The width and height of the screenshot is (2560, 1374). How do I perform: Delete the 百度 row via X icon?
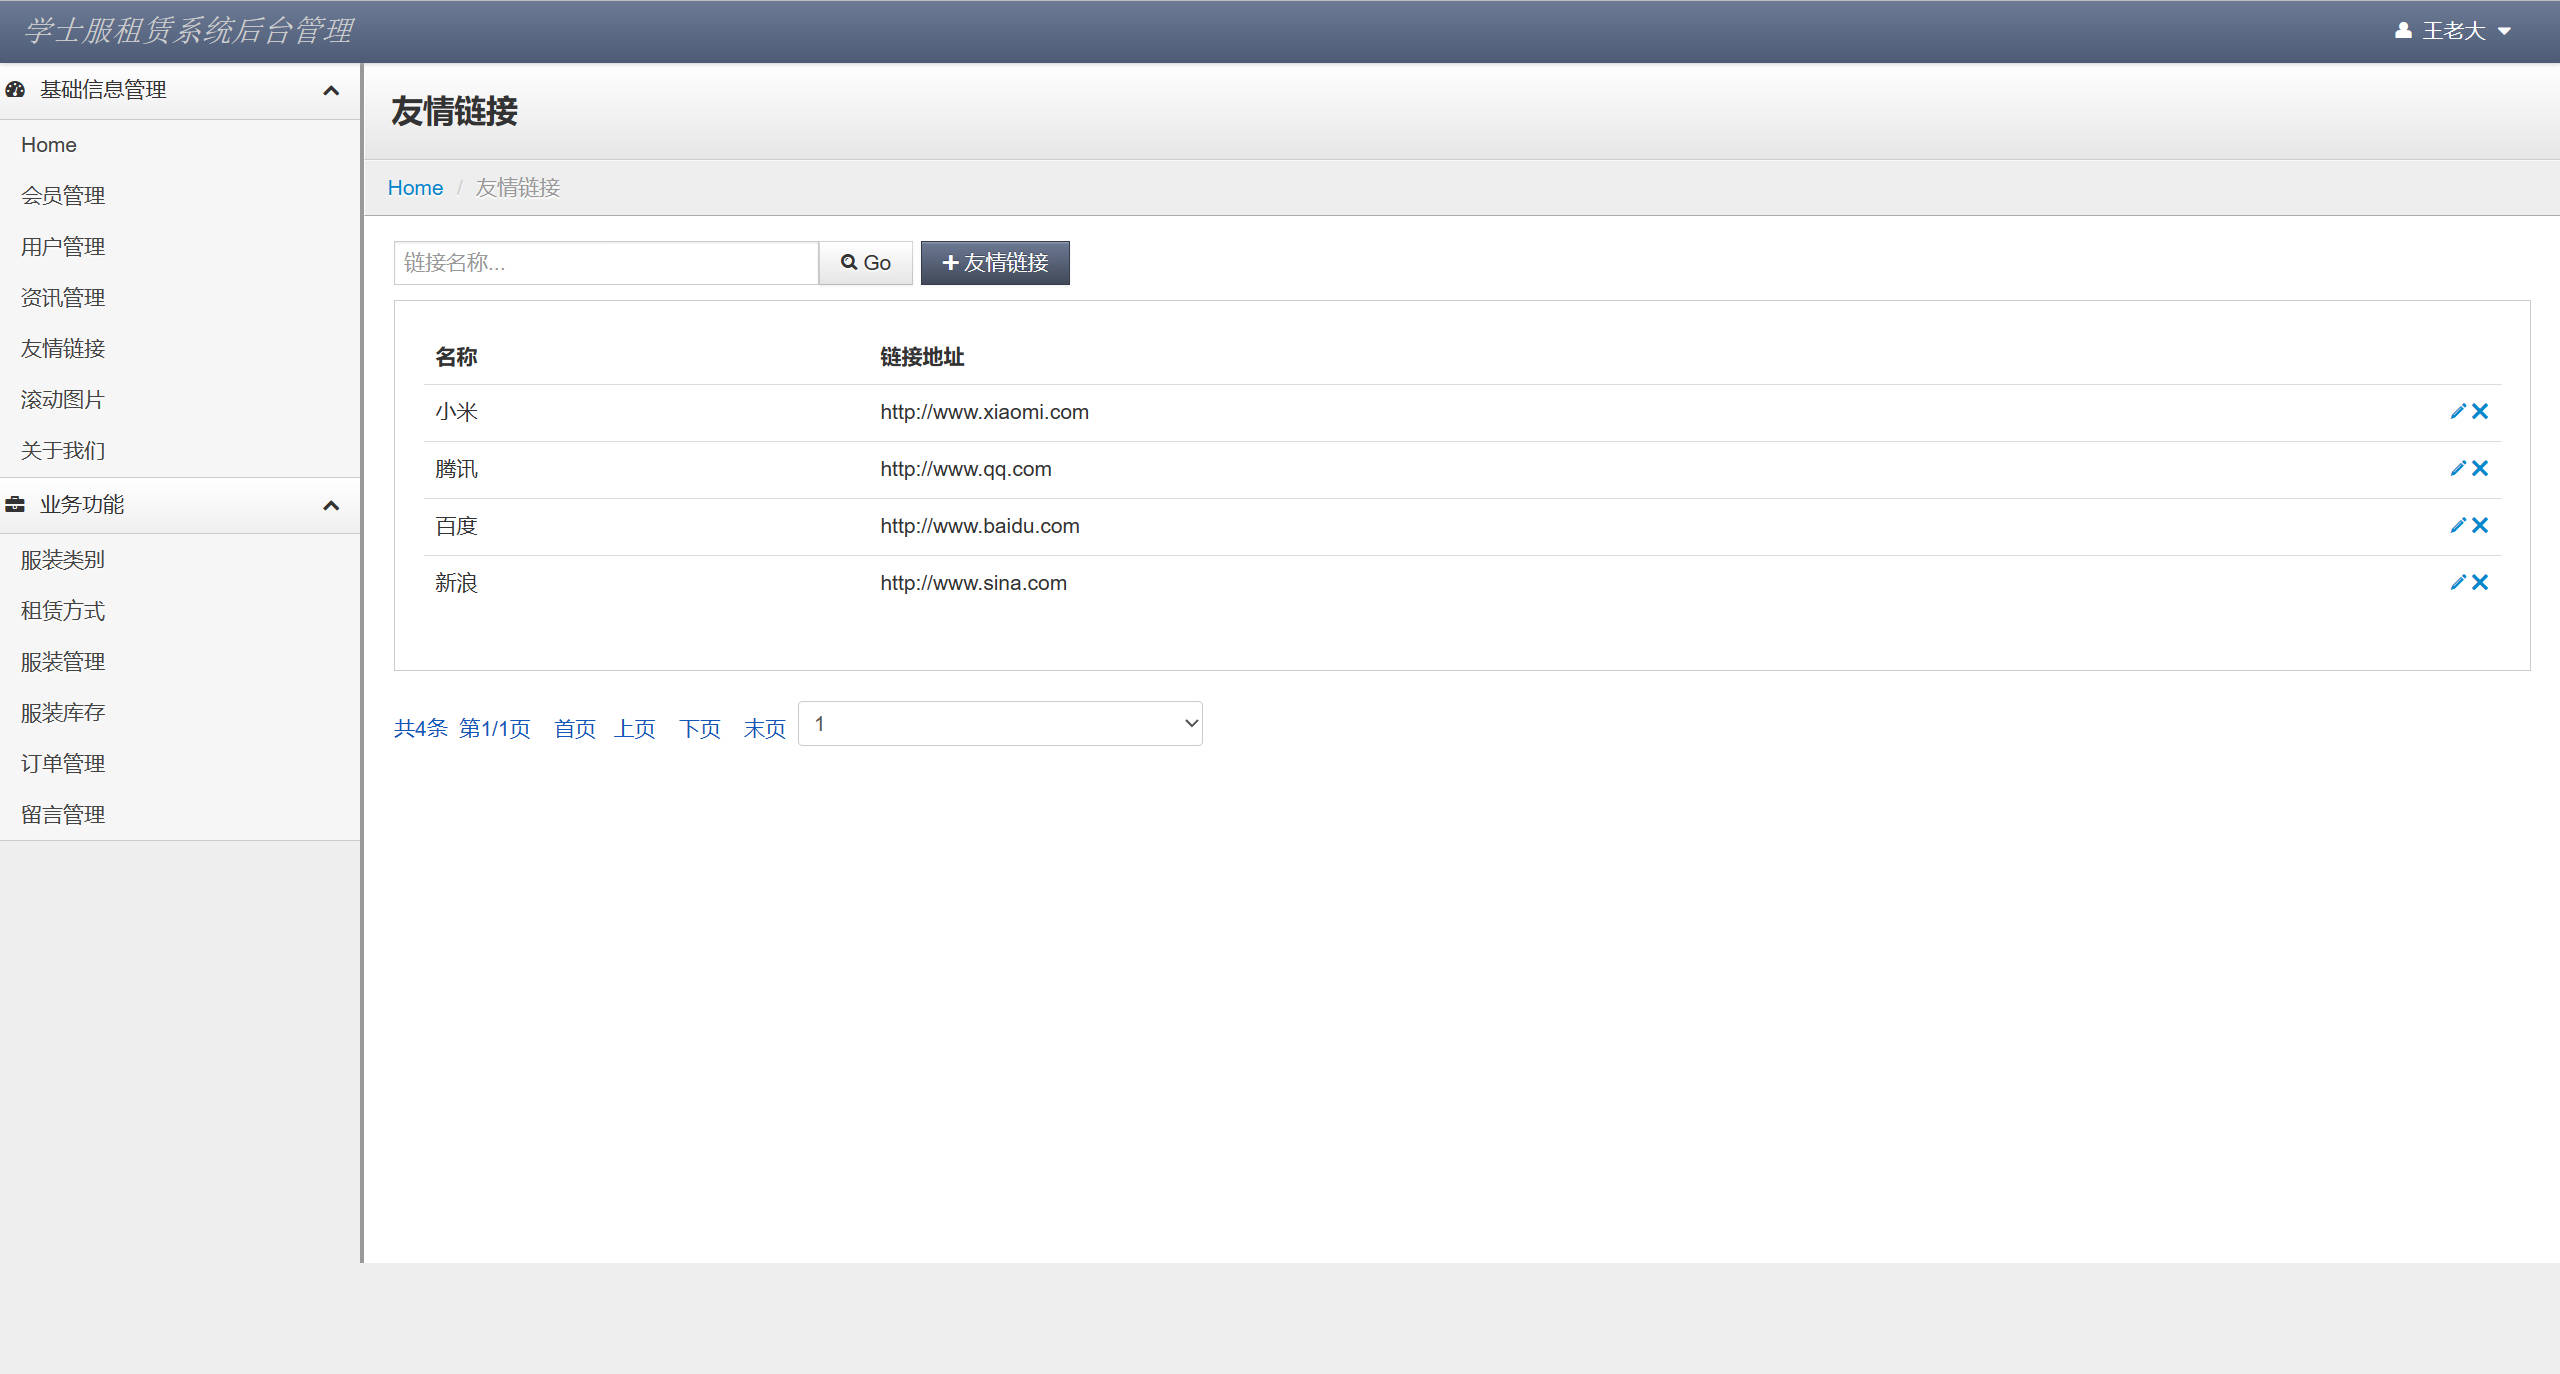click(2480, 525)
